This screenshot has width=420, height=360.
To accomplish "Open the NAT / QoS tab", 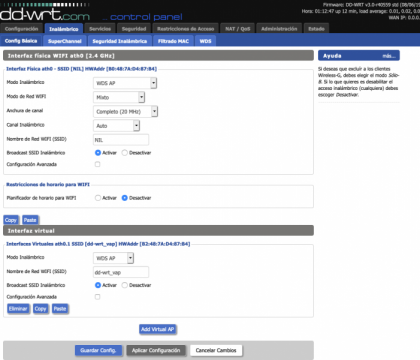I will tap(237, 29).
